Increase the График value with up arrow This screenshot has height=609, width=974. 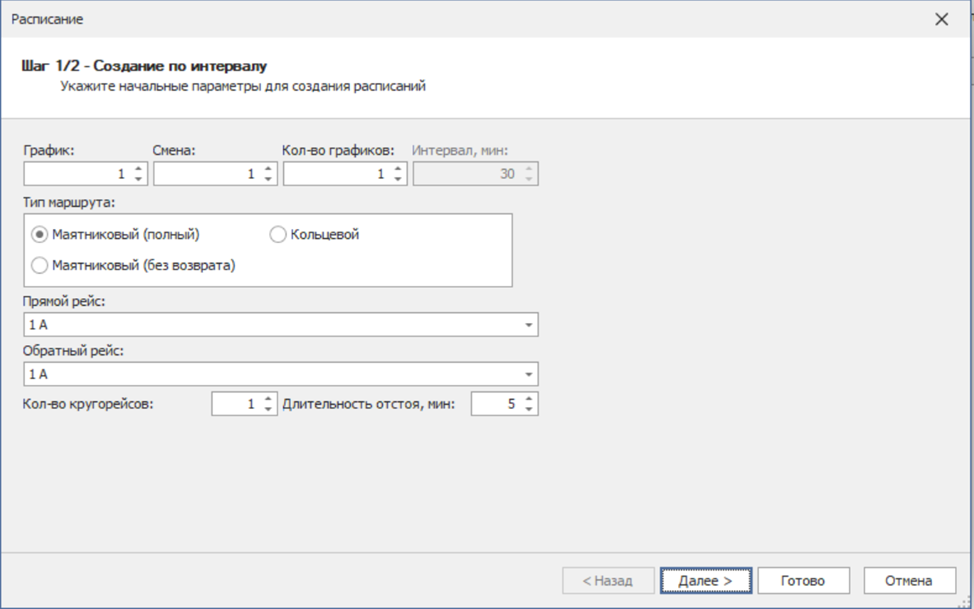tap(138, 168)
